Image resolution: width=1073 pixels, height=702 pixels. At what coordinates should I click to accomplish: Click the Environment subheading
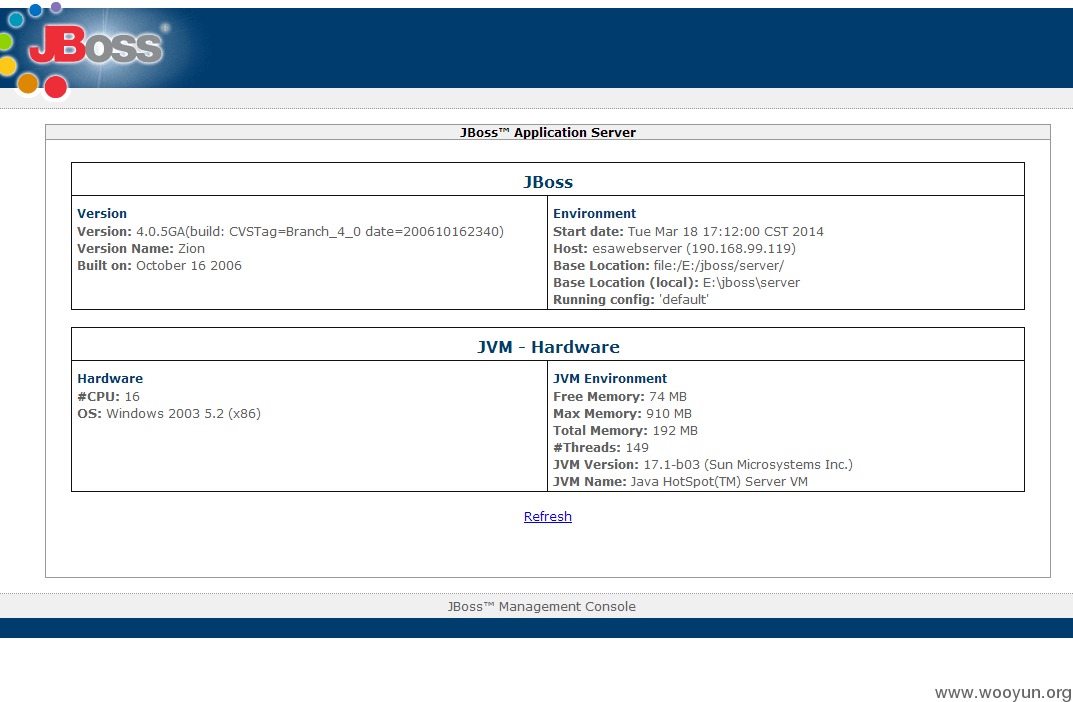[x=595, y=213]
